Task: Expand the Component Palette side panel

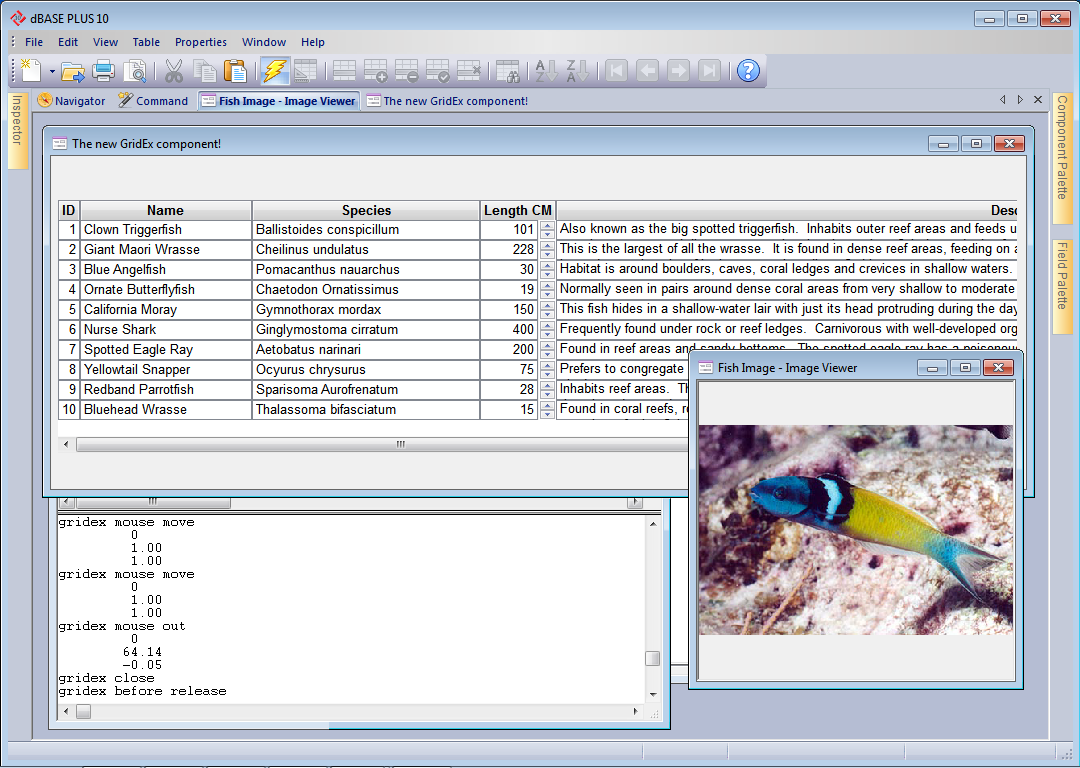Action: pyautogui.click(x=1062, y=158)
